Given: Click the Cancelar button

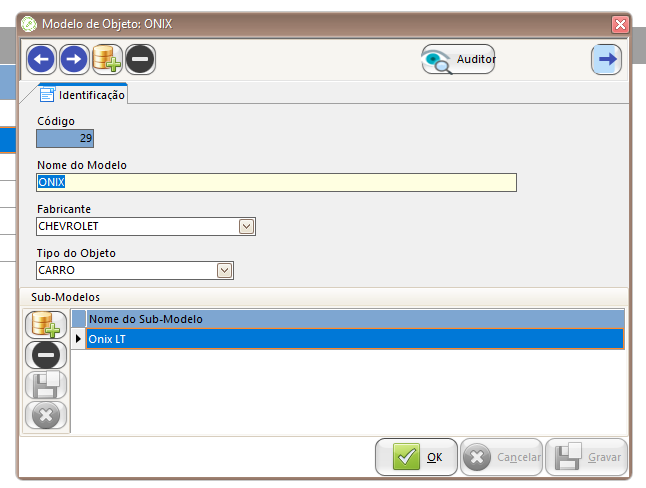Looking at the screenshot, I should click(502, 457).
